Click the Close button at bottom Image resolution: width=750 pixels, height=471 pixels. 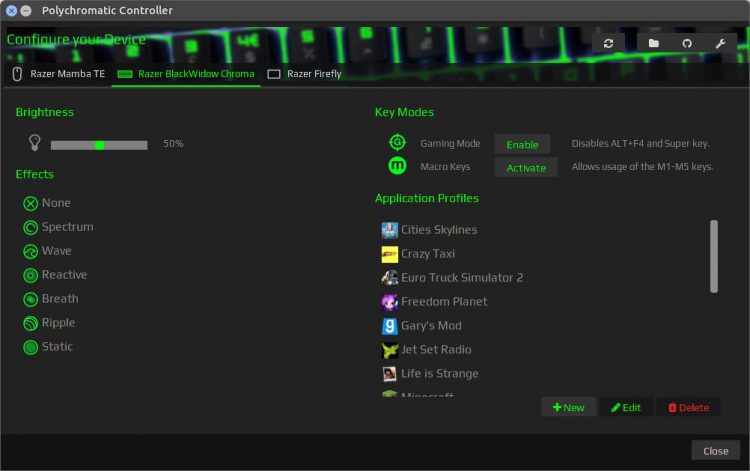pyautogui.click(x=716, y=451)
